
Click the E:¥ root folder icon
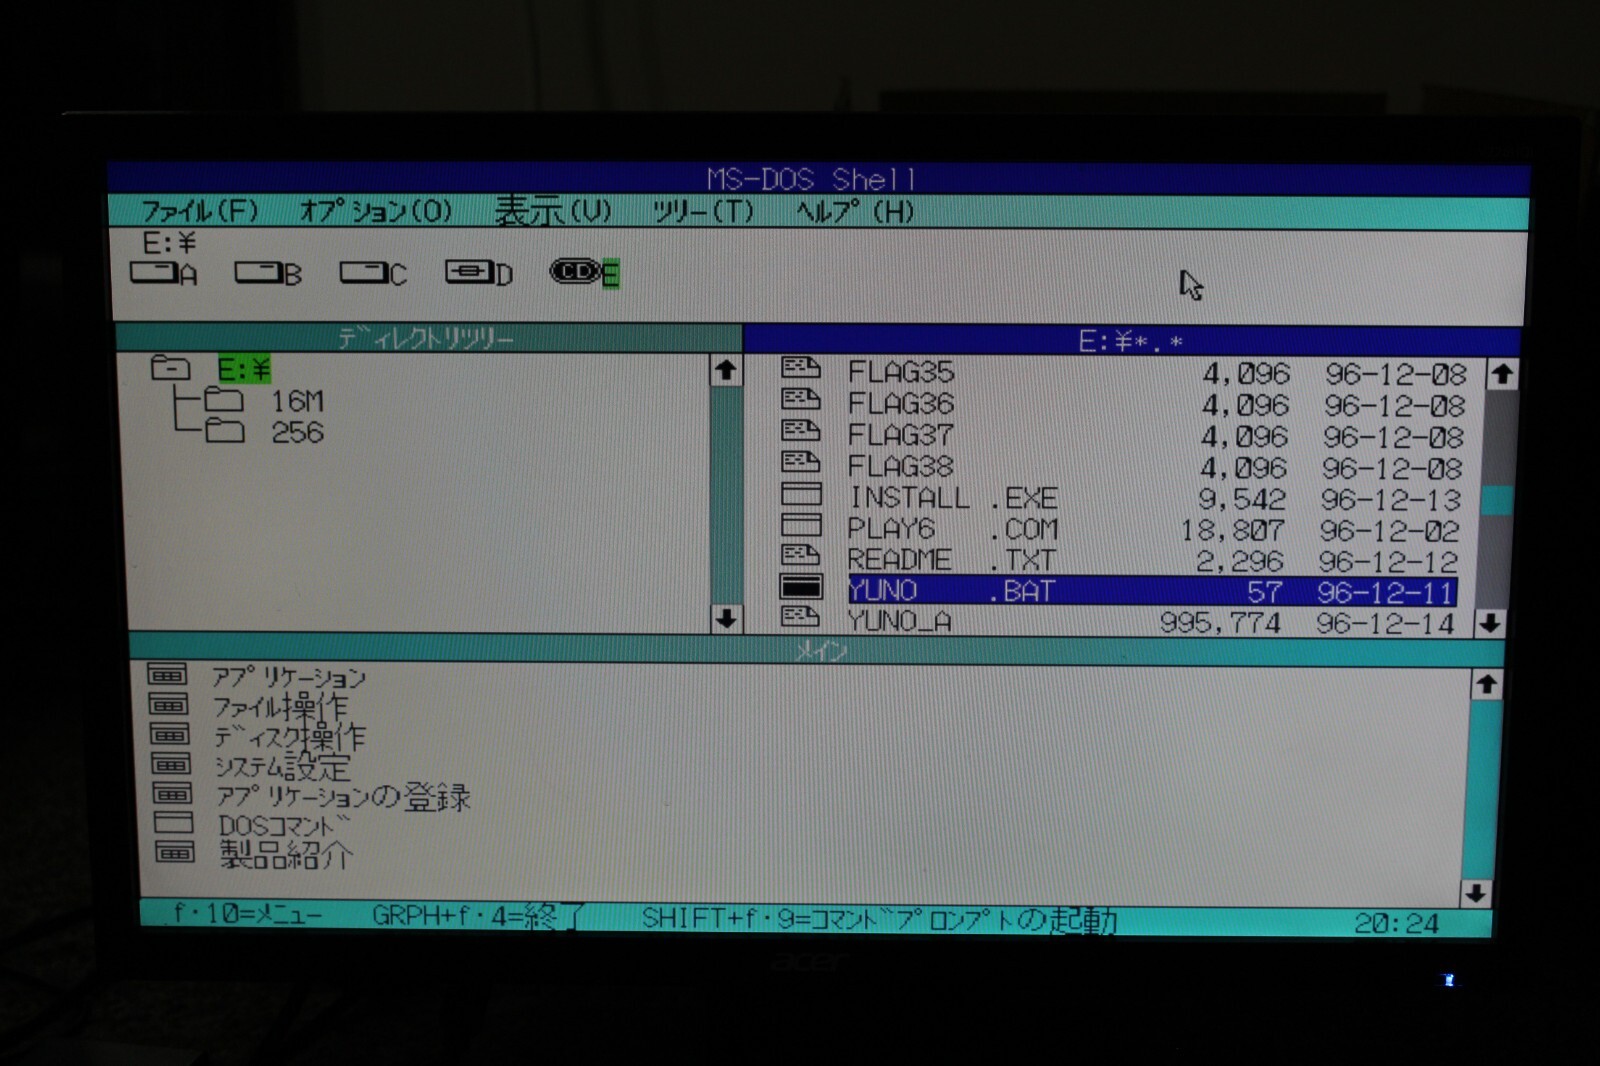tap(170, 368)
